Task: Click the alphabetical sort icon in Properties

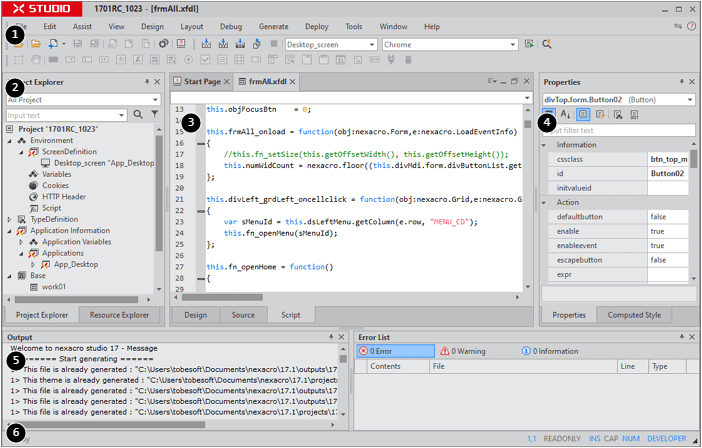Action: click(566, 115)
